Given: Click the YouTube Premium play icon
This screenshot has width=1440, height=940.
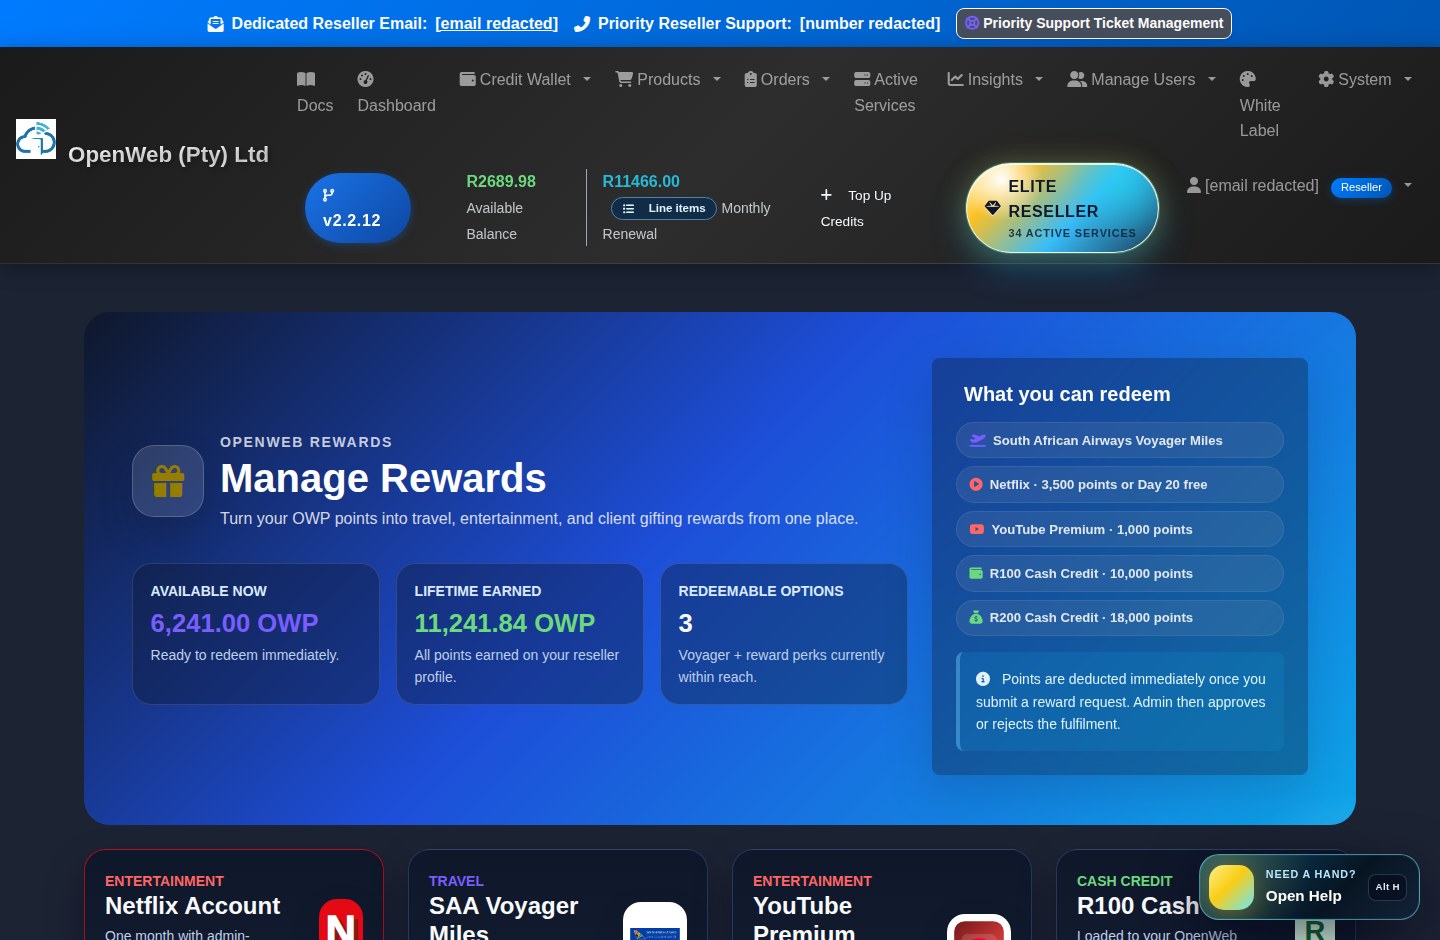Looking at the screenshot, I should (977, 529).
